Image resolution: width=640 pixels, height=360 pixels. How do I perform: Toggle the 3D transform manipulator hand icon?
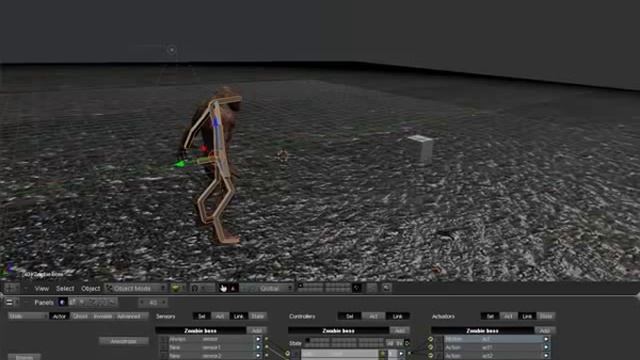pos(223,288)
